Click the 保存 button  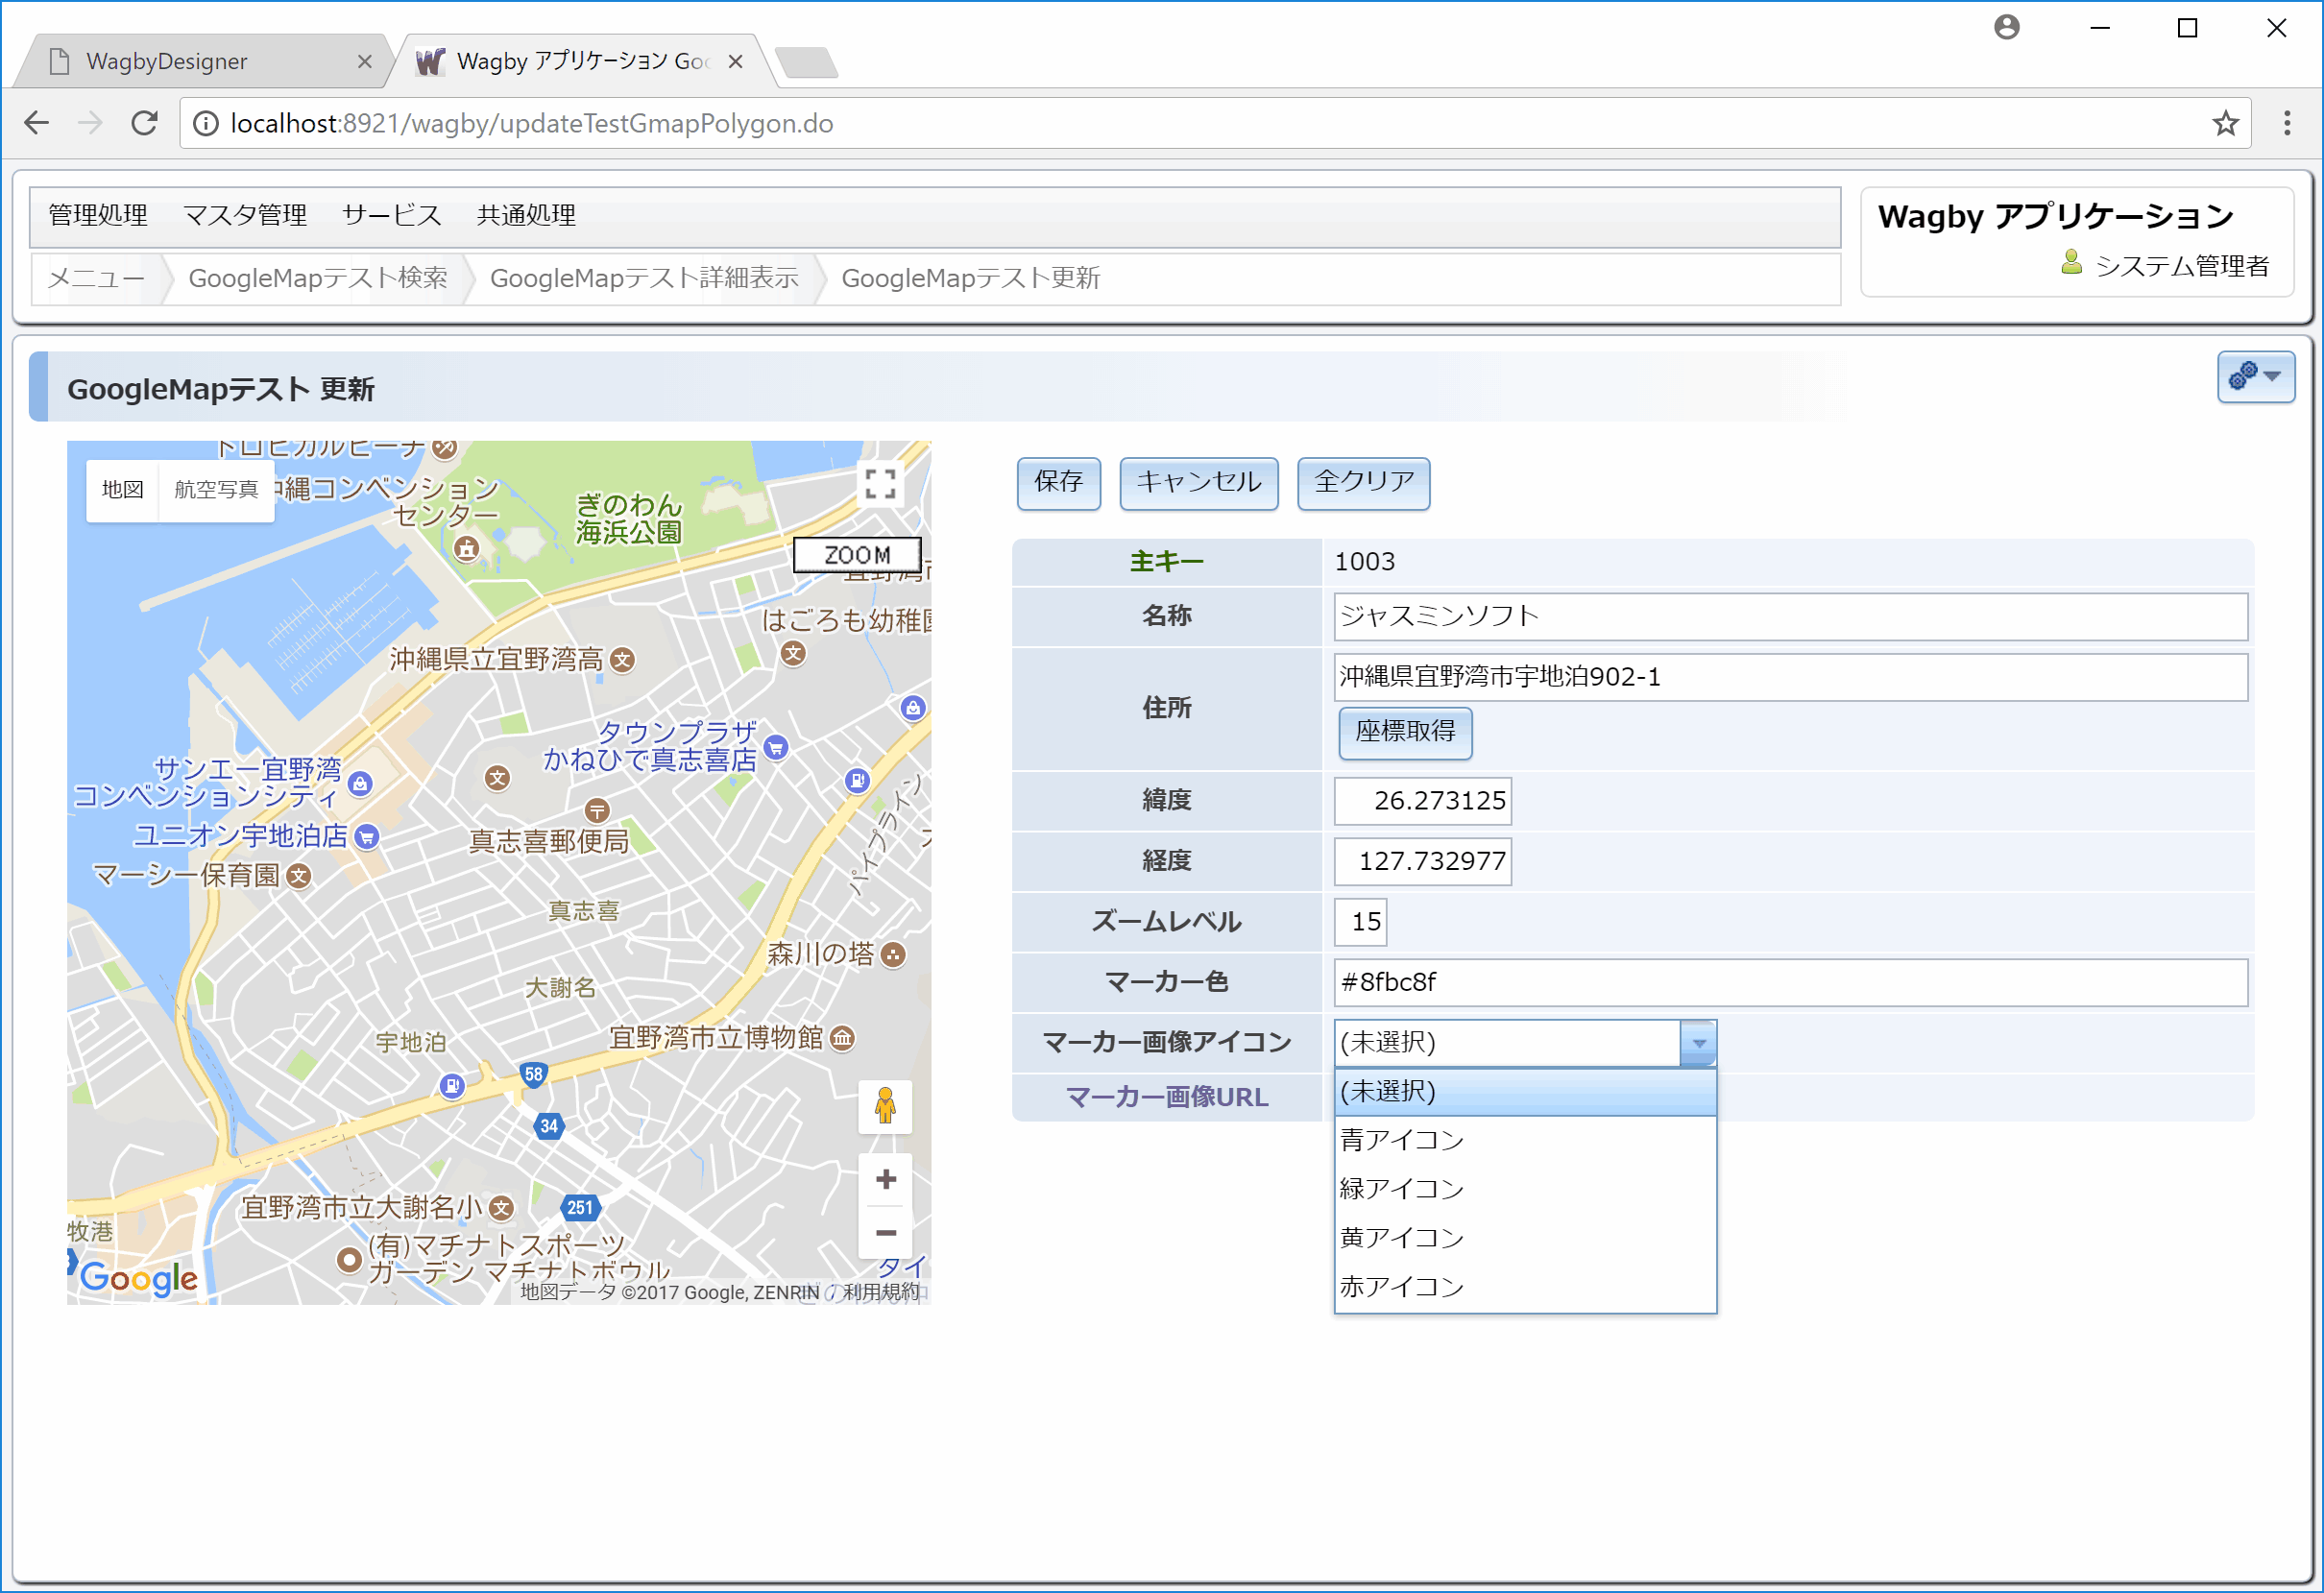tap(1058, 483)
